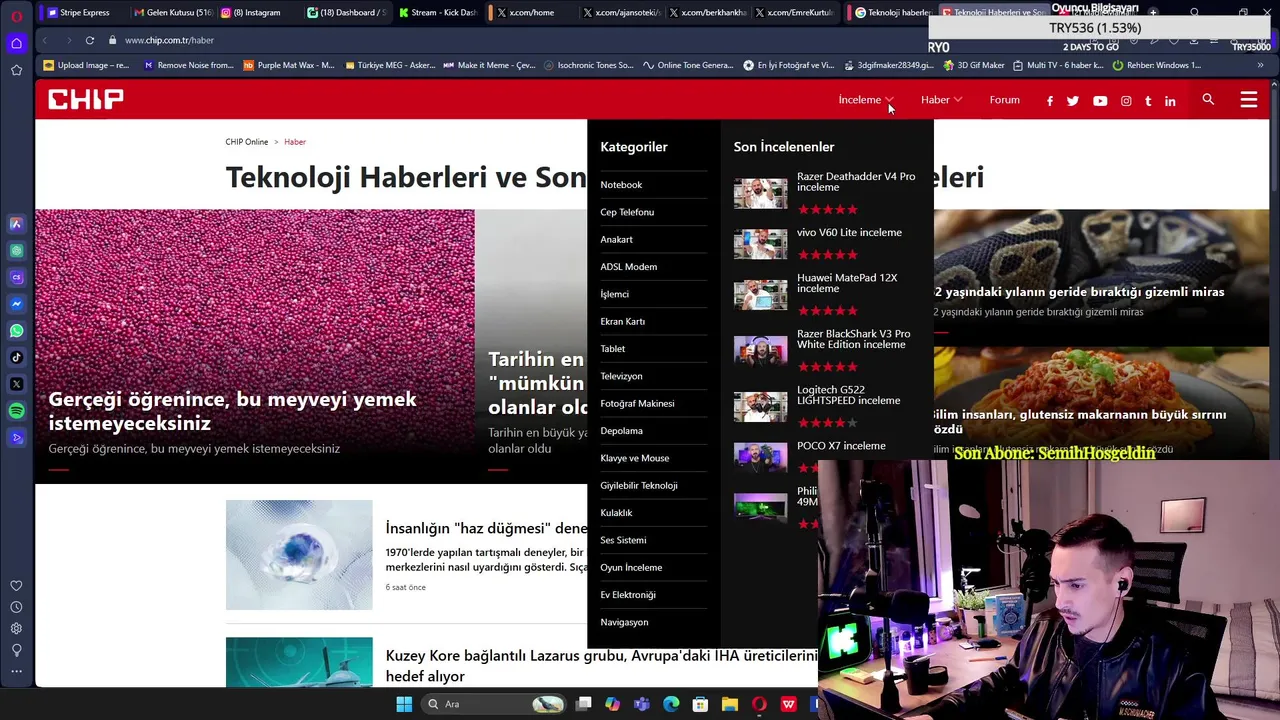1280x720 pixels.
Task: Open Messenger in Opera sidebar
Action: coord(16,304)
